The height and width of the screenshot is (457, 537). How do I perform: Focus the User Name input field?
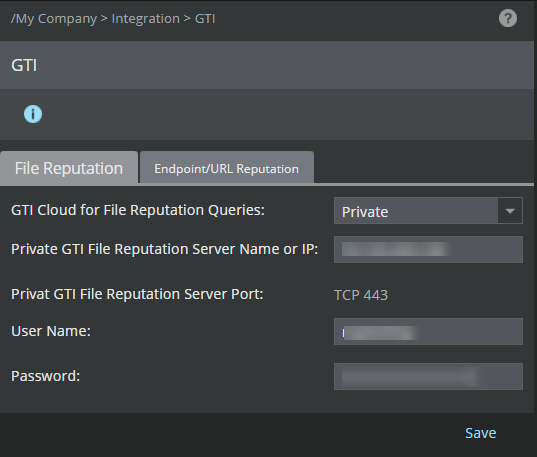[x=428, y=332]
